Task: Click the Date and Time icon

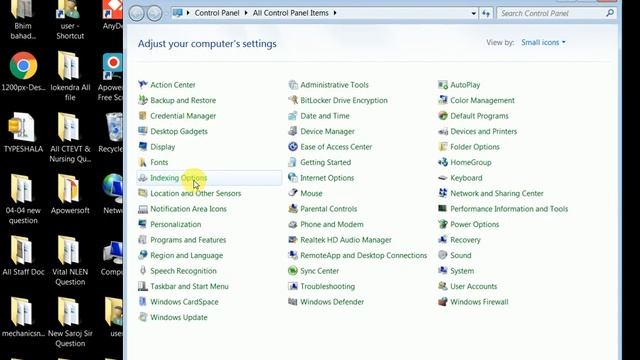Action: tap(293, 116)
